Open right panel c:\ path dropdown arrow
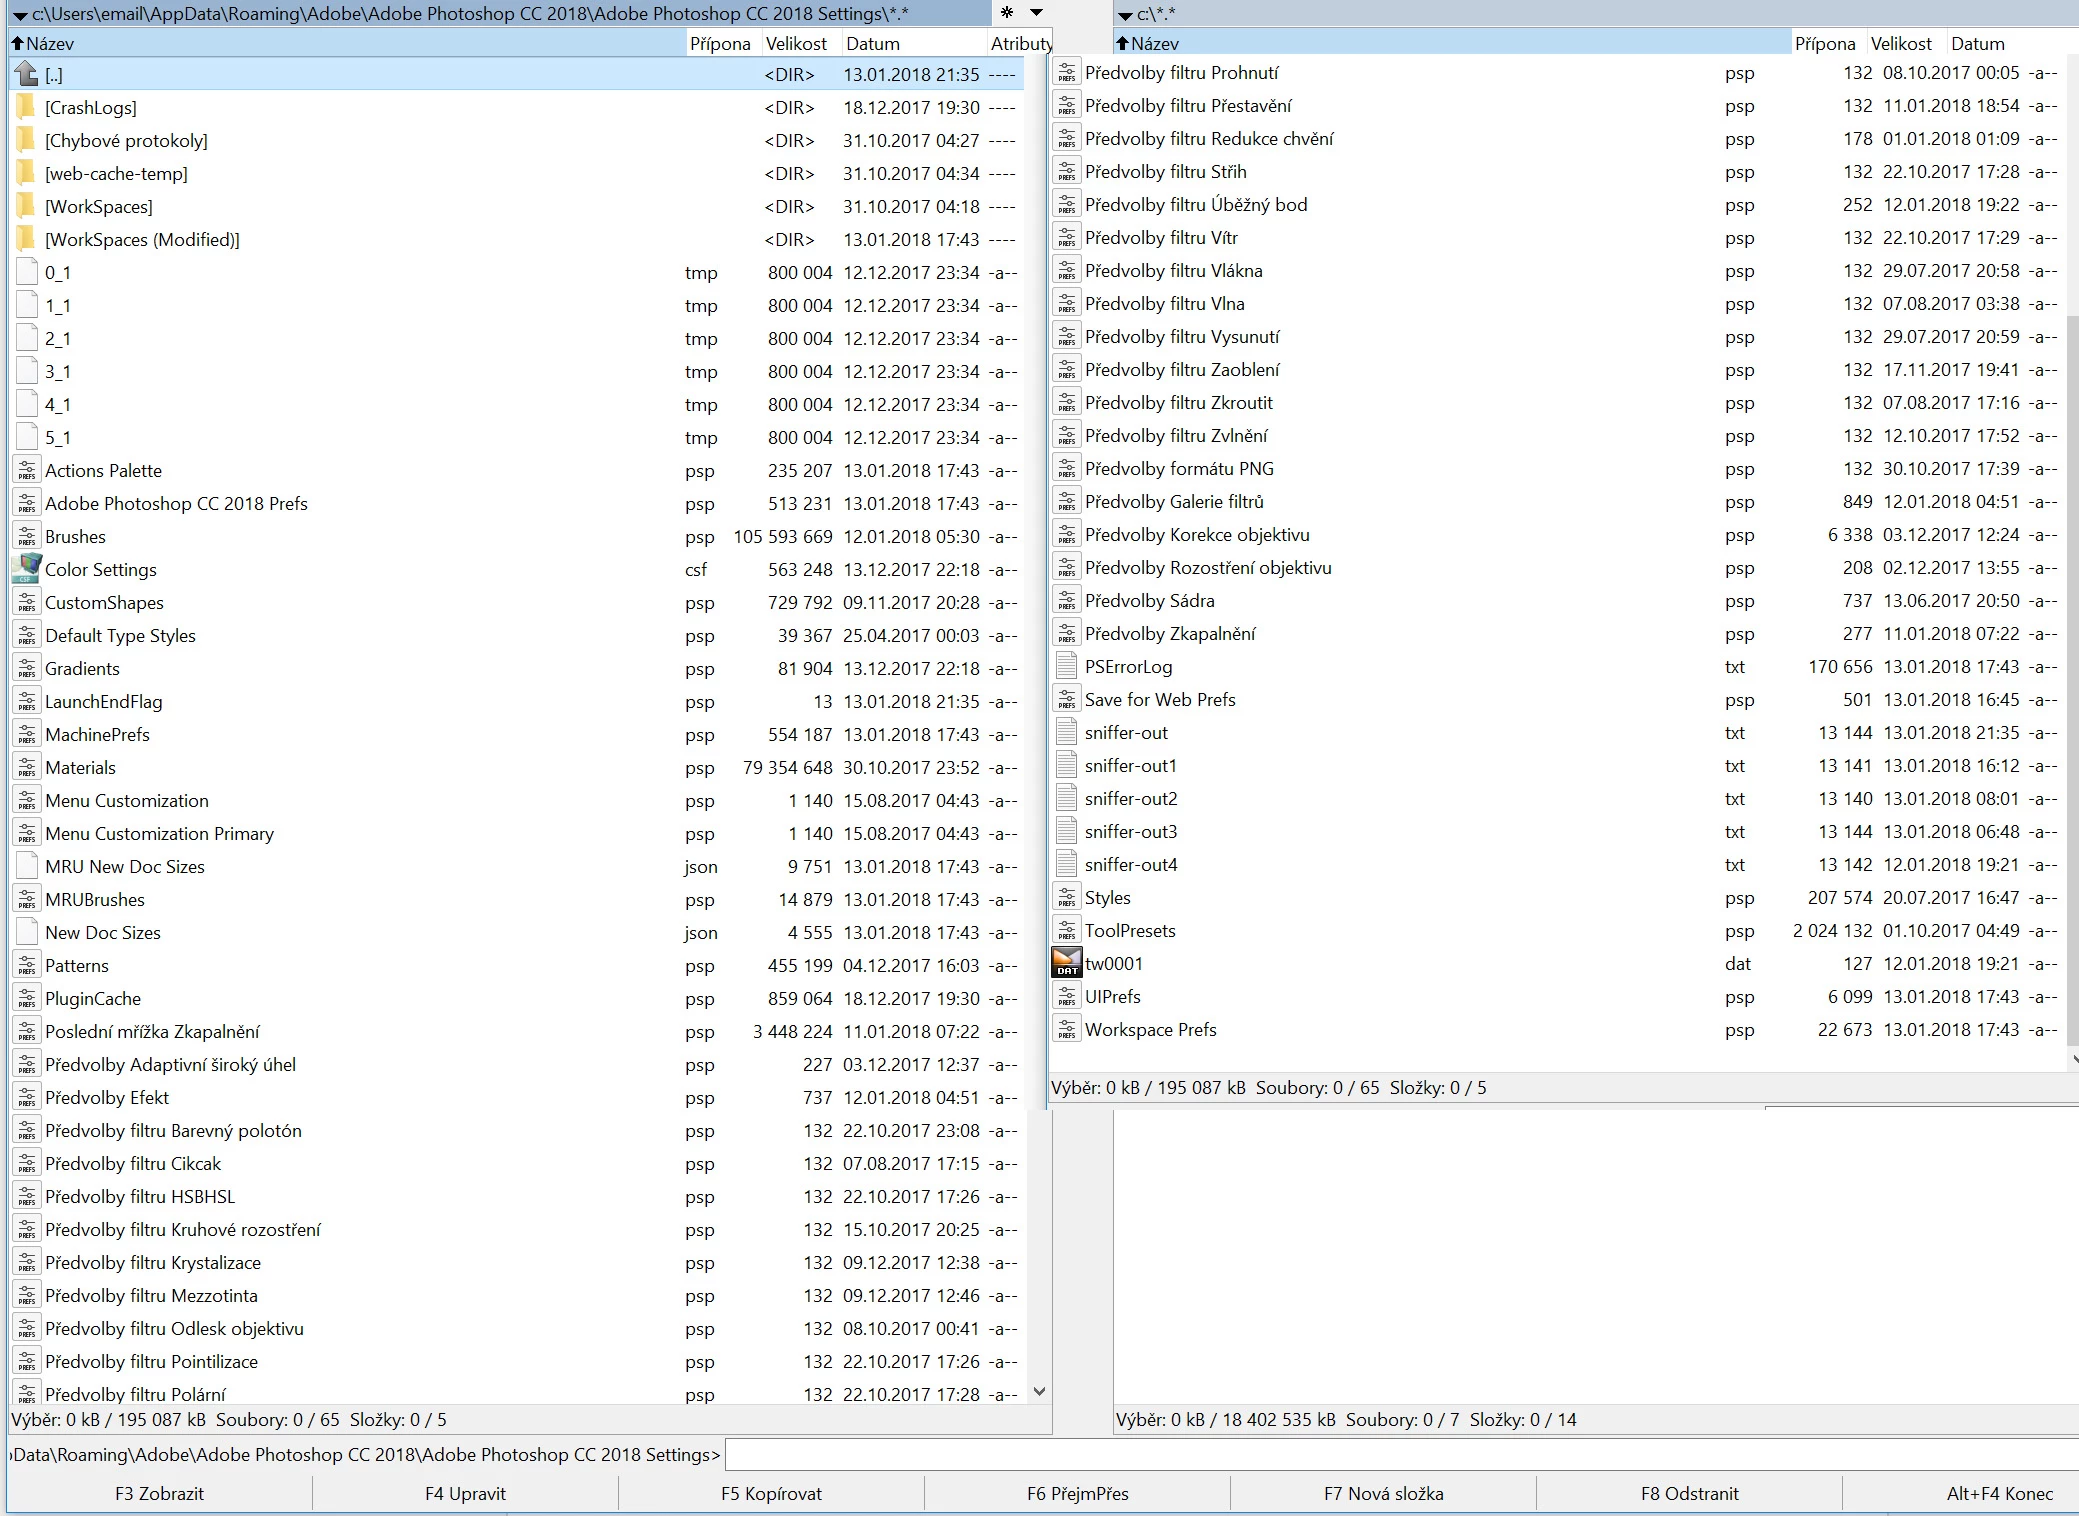 (x=1125, y=14)
